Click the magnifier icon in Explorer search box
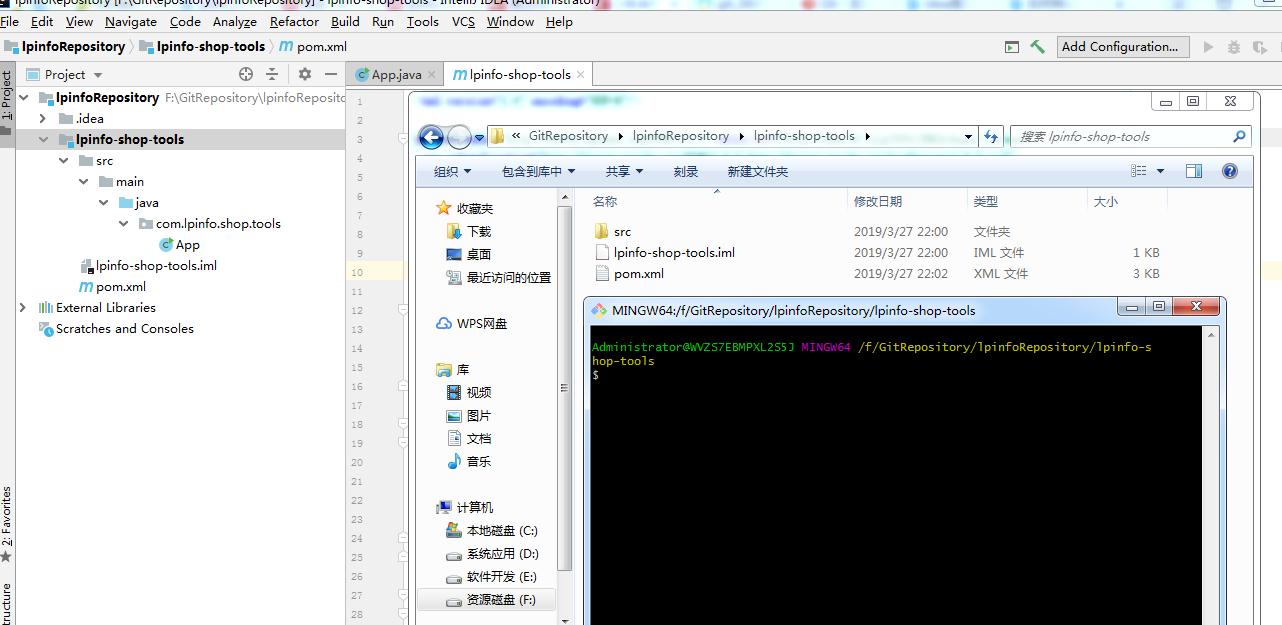 click(x=1240, y=137)
